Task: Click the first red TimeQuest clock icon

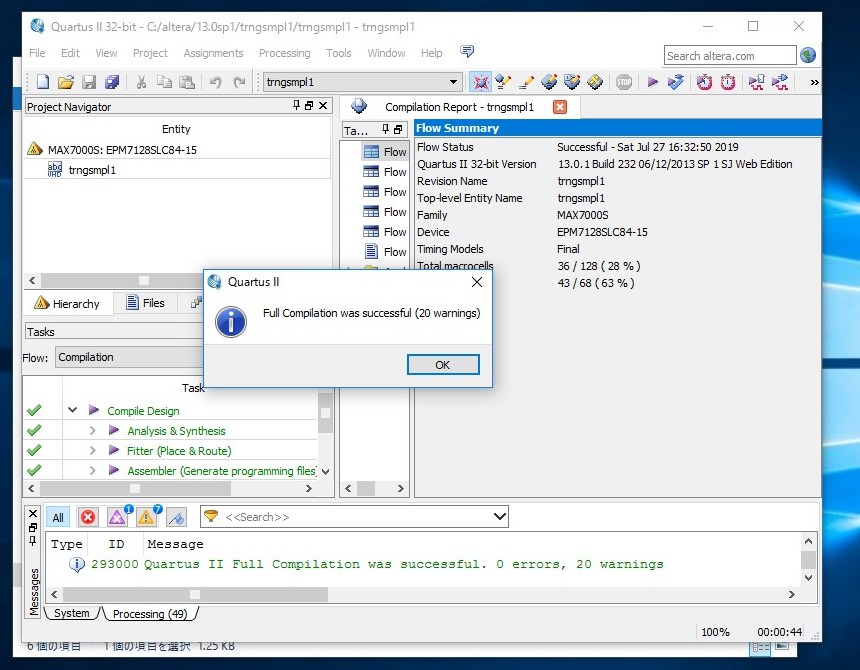Action: tap(704, 82)
